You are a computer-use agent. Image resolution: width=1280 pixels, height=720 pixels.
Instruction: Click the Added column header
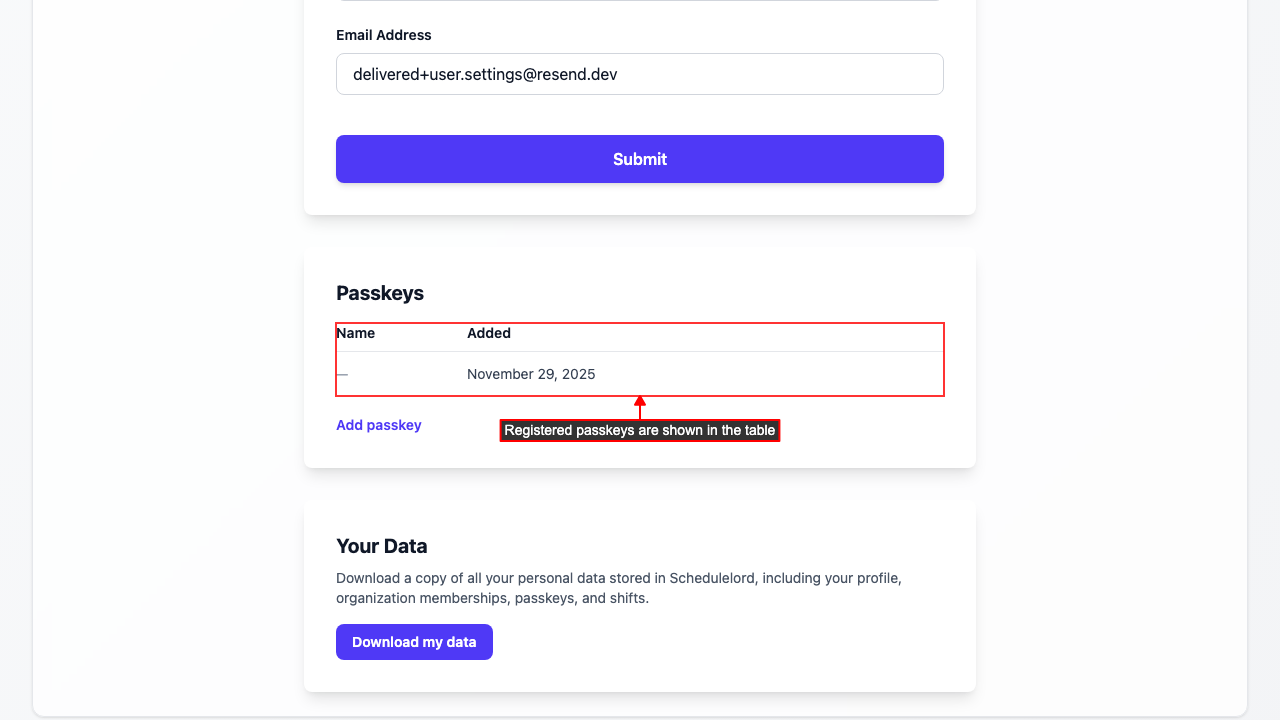coord(489,333)
